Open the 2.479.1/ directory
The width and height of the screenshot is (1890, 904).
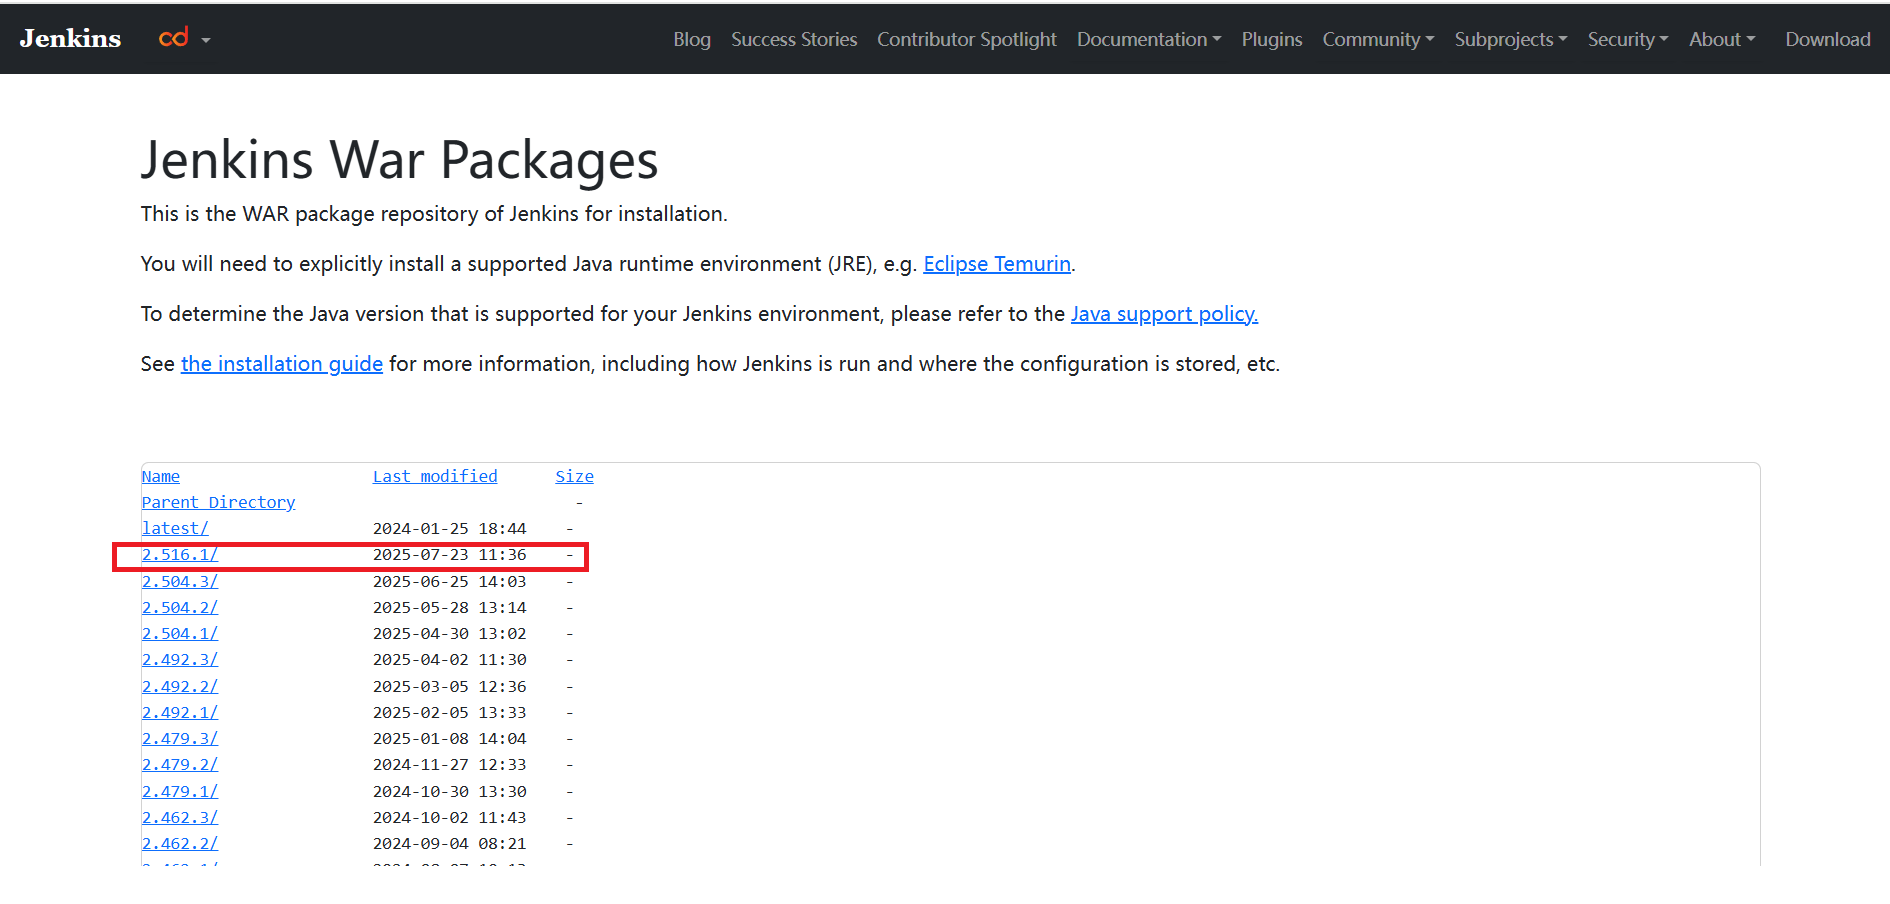(x=180, y=791)
